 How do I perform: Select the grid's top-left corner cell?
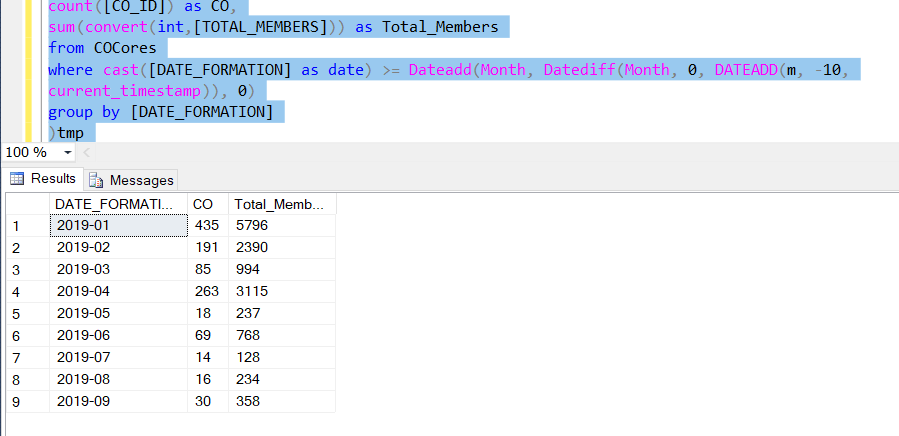pyautogui.click(x=28, y=204)
